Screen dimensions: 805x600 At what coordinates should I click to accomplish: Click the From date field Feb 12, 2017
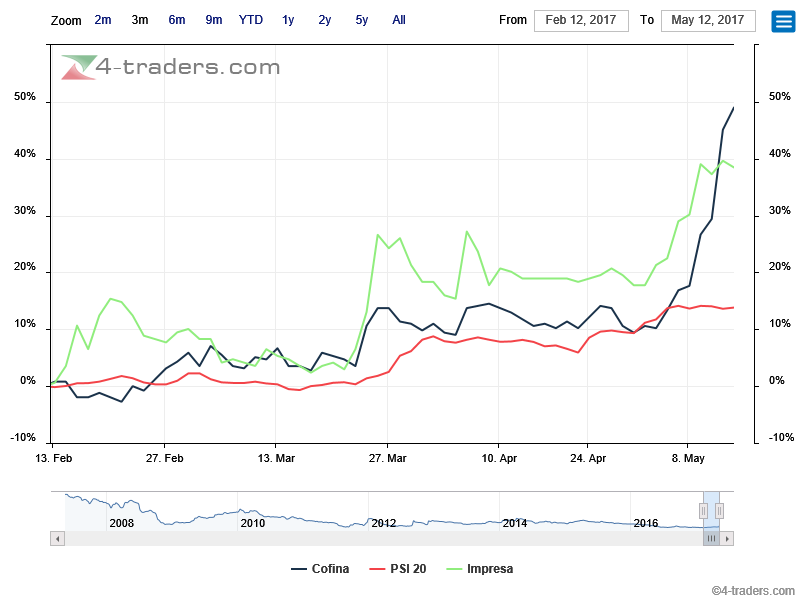click(581, 21)
